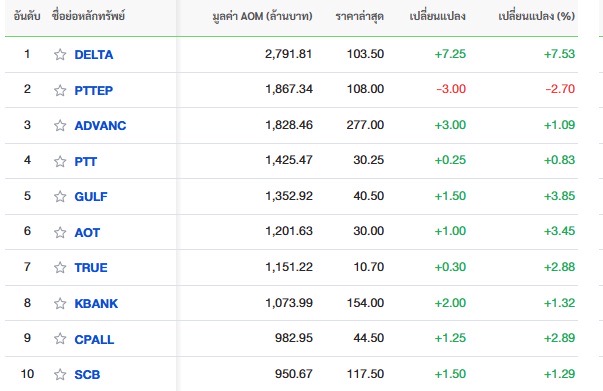Open the PTTEP symbol page
The image size is (603, 391).
[94, 90]
